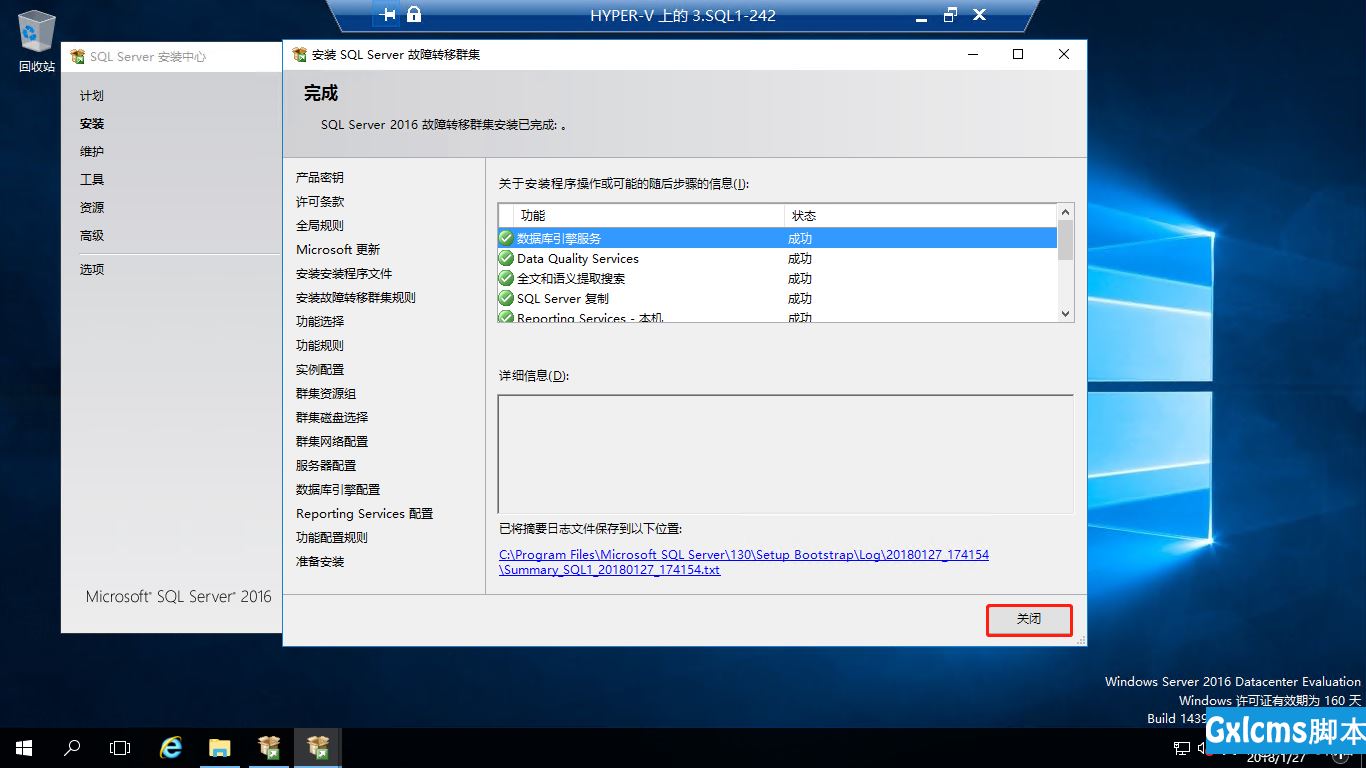Screen dimensions: 1366x768
Task: Click the failover cluster setup title icon
Action: tap(298, 55)
